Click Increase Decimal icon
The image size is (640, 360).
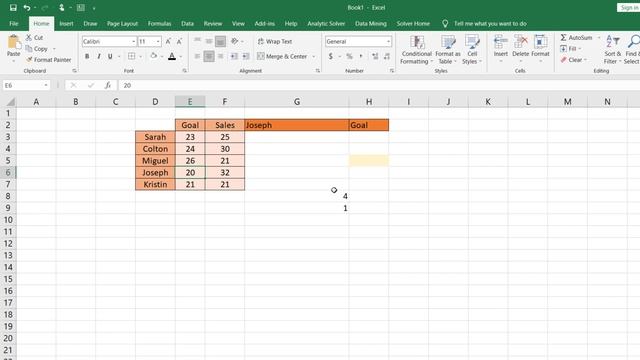pos(375,56)
